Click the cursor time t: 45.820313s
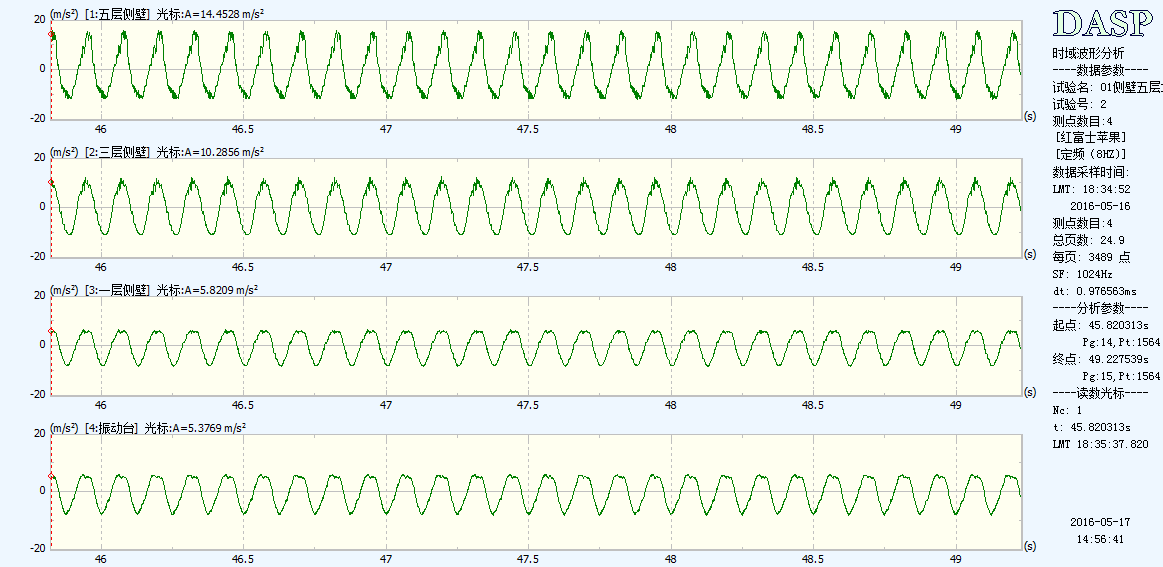Viewport: 1163px width, 567px height. tap(1091, 427)
